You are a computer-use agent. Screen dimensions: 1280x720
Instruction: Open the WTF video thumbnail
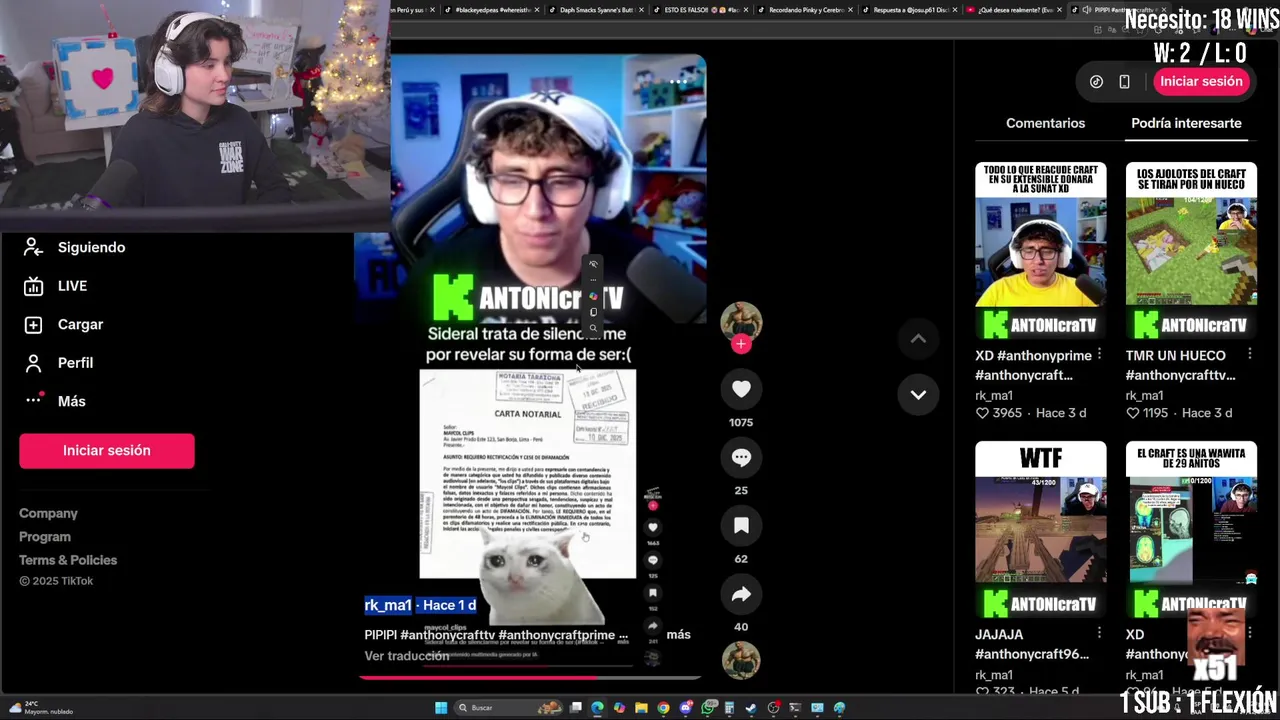[x=1041, y=531]
